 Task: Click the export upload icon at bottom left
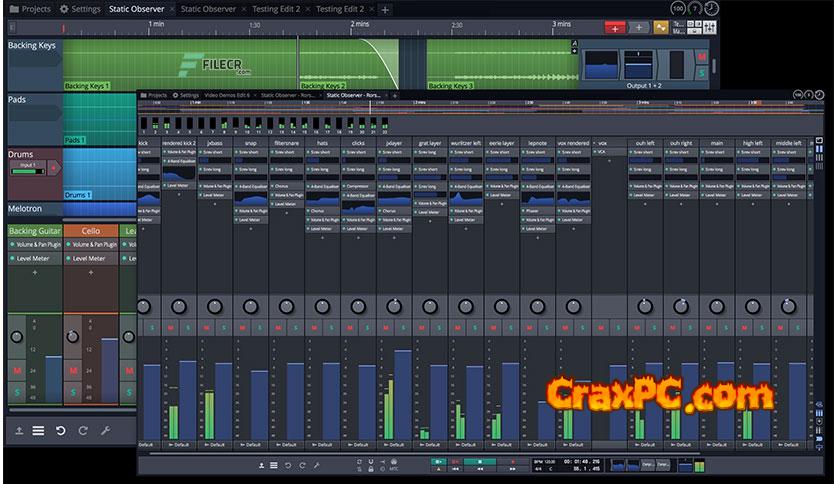18,431
